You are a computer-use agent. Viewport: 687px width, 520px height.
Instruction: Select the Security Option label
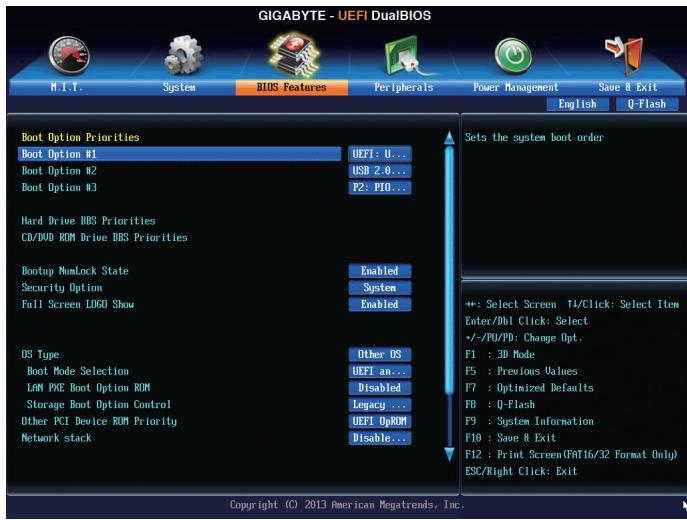62,287
